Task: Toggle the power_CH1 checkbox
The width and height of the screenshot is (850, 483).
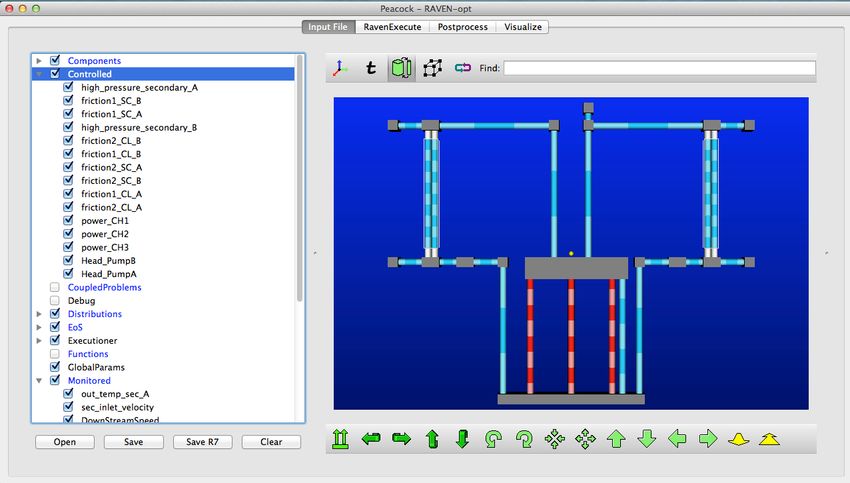Action: [x=68, y=220]
